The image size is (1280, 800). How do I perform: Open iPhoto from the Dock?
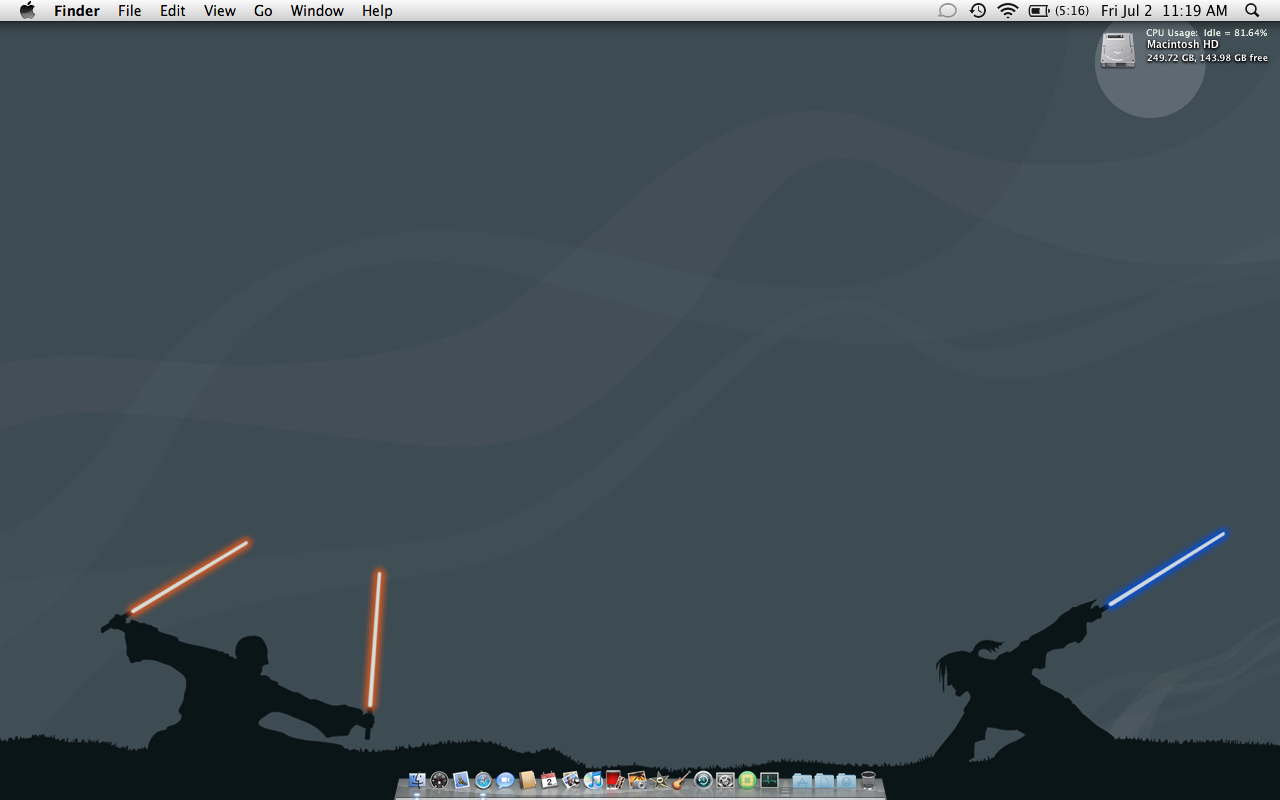click(x=637, y=780)
